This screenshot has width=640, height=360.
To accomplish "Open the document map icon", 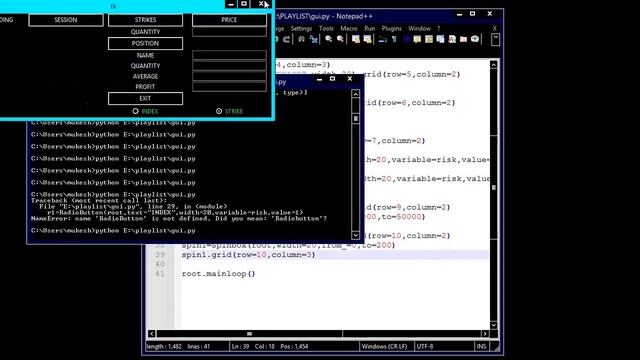I will [x=429, y=39].
